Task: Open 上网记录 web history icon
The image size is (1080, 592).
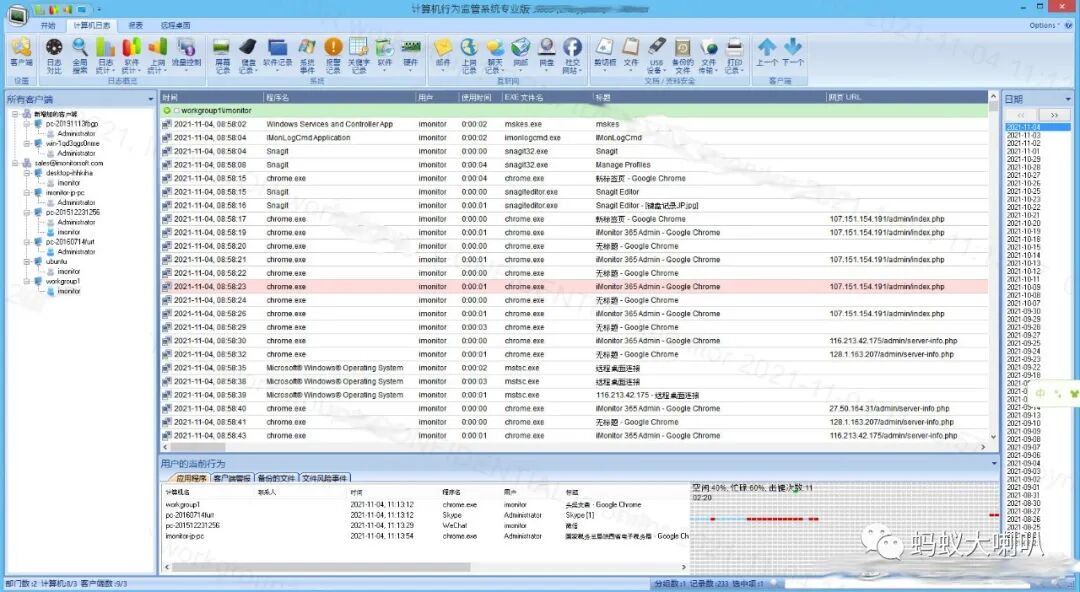Action: pos(469,55)
